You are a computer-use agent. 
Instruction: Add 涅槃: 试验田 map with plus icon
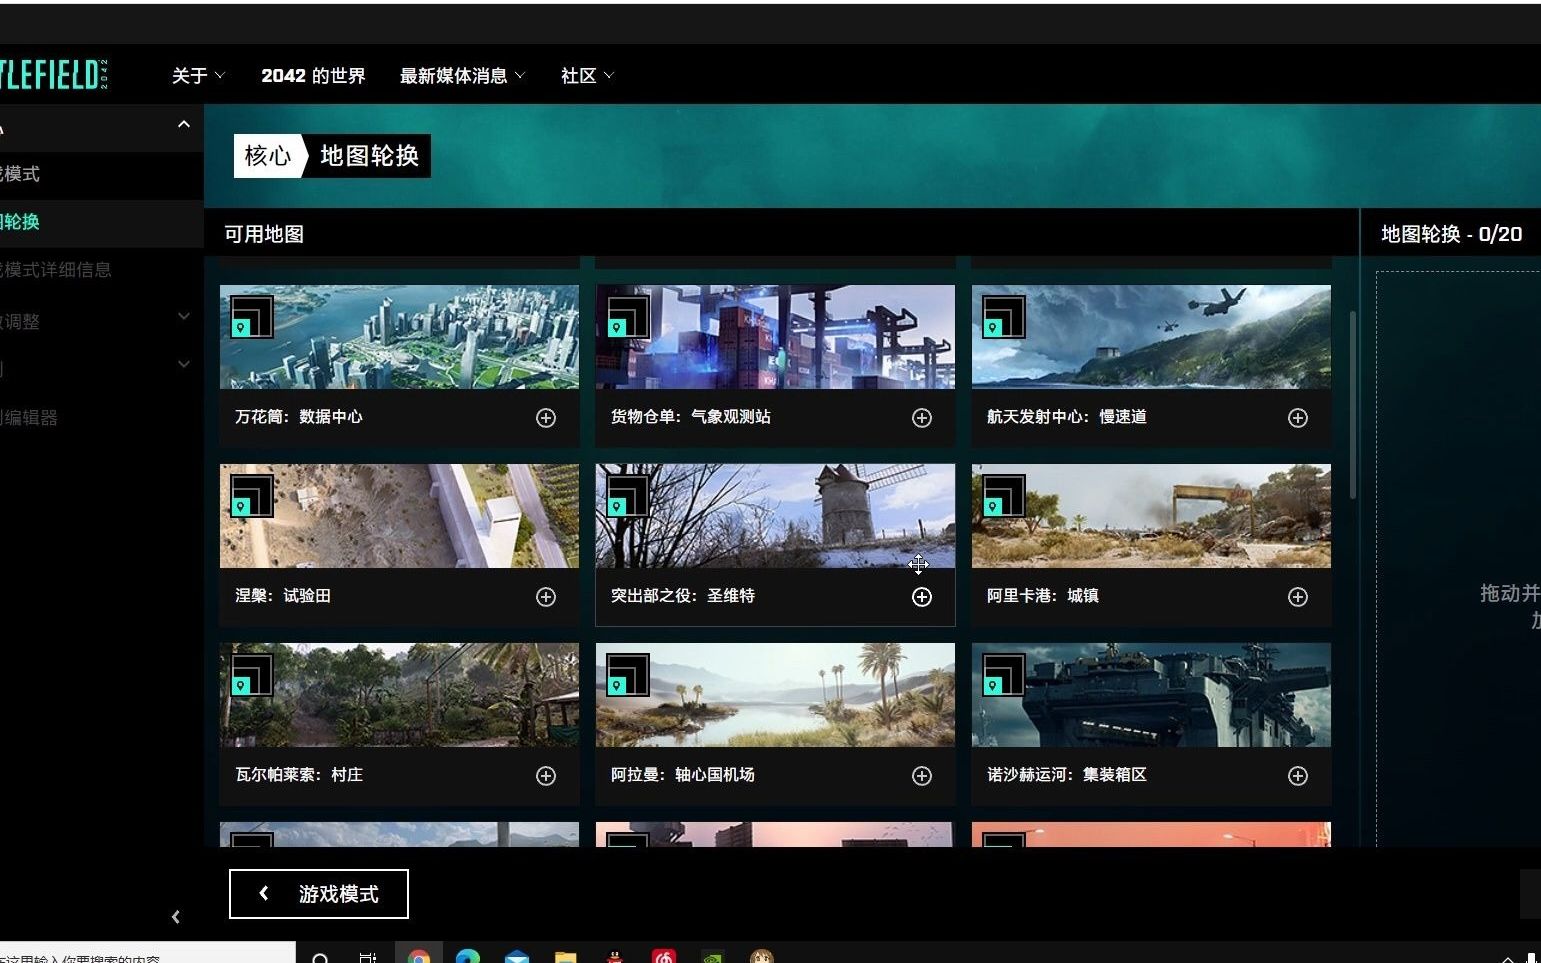(x=546, y=597)
